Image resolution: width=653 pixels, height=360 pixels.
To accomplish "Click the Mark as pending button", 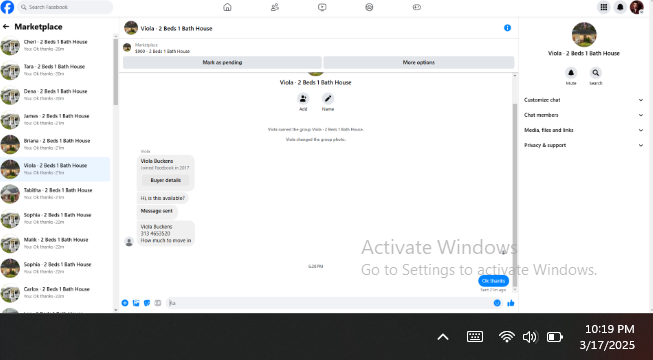I will click(222, 62).
